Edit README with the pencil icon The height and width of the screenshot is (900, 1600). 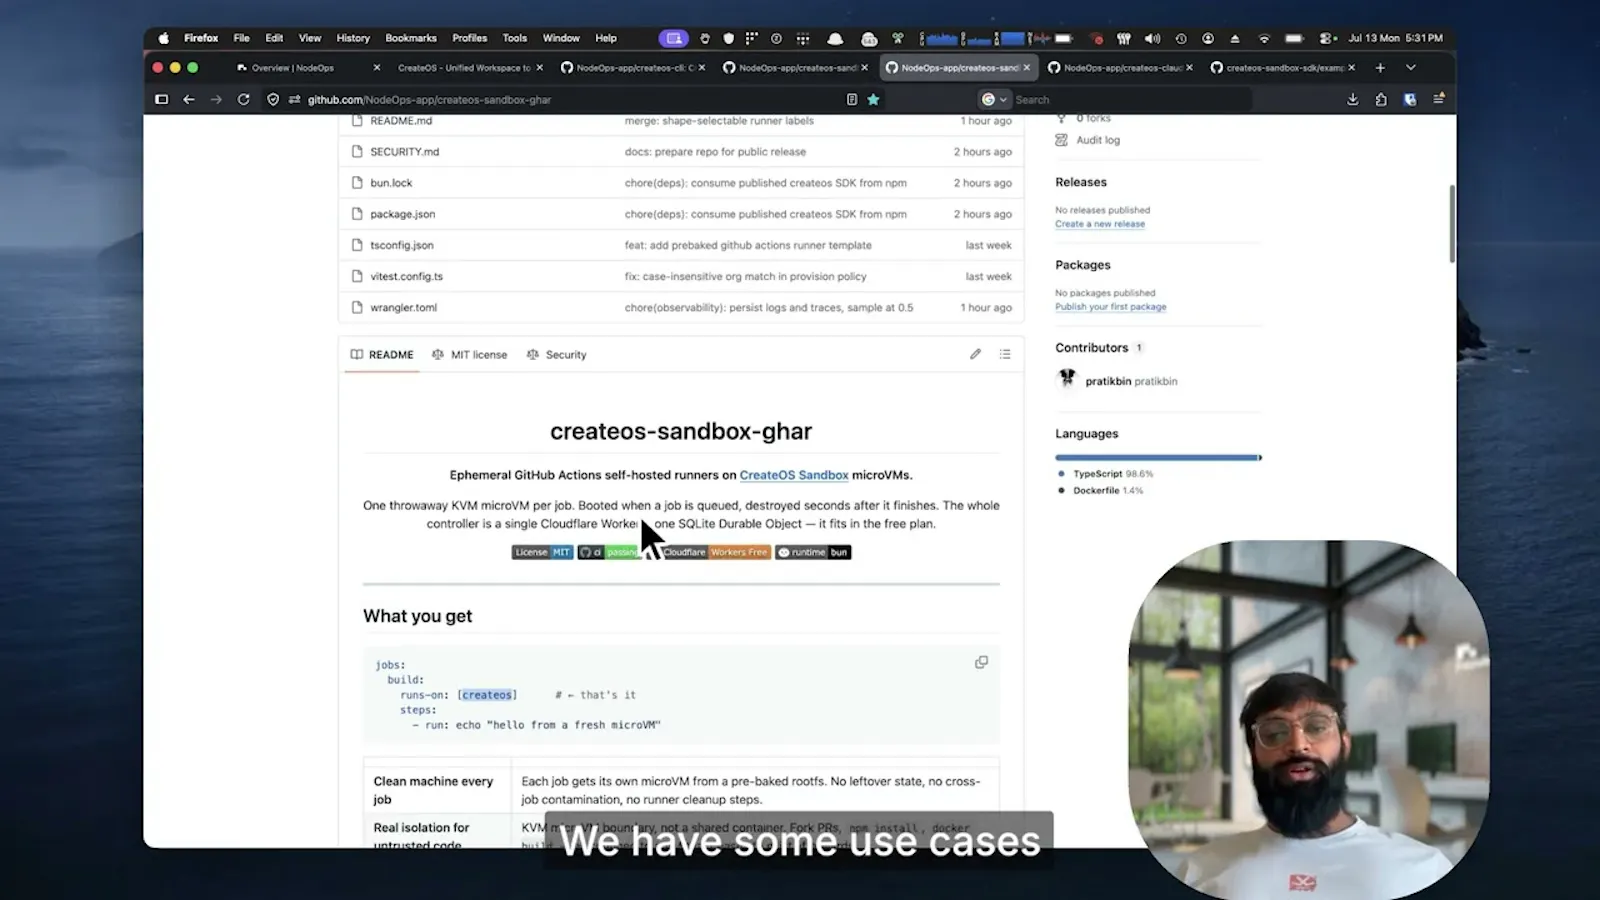click(x=975, y=354)
